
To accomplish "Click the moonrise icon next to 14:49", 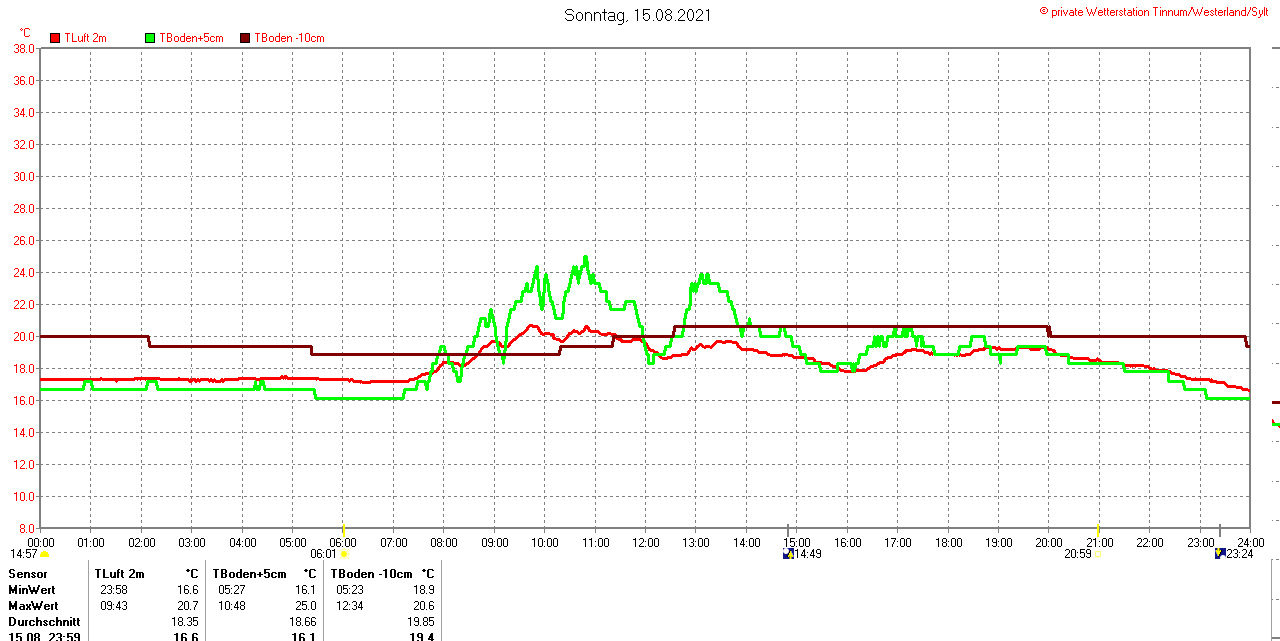I will point(787,553).
